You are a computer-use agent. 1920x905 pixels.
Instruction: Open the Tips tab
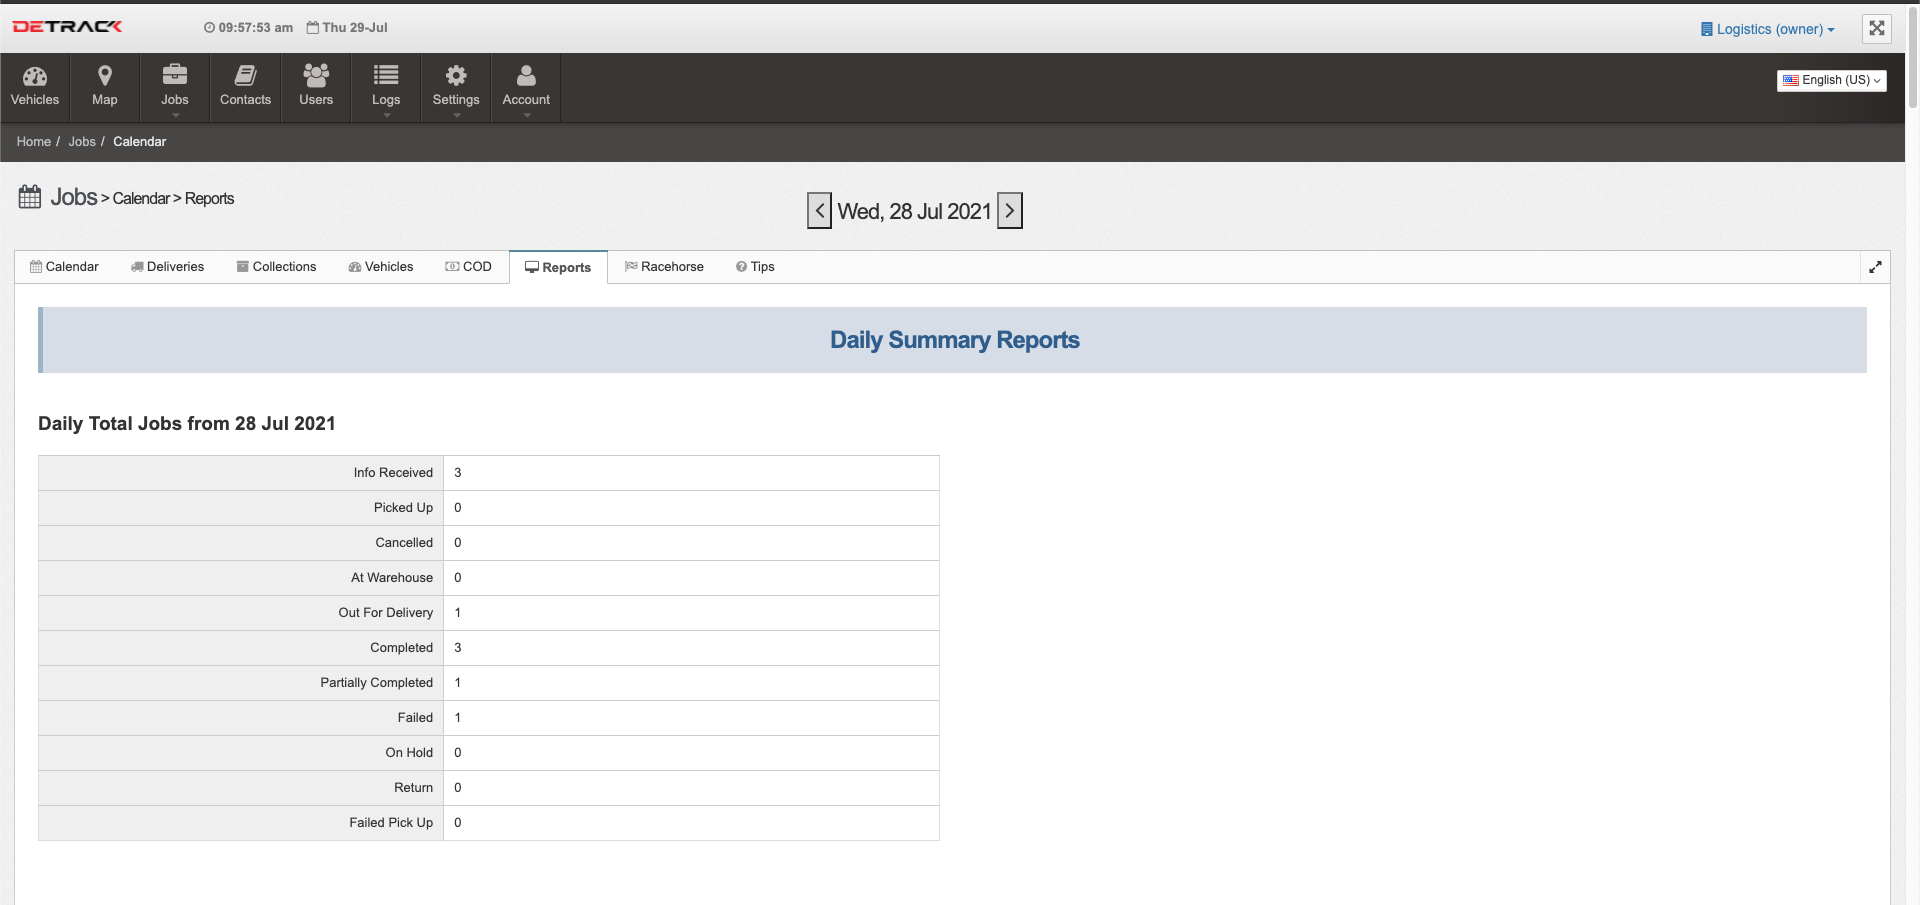755,267
